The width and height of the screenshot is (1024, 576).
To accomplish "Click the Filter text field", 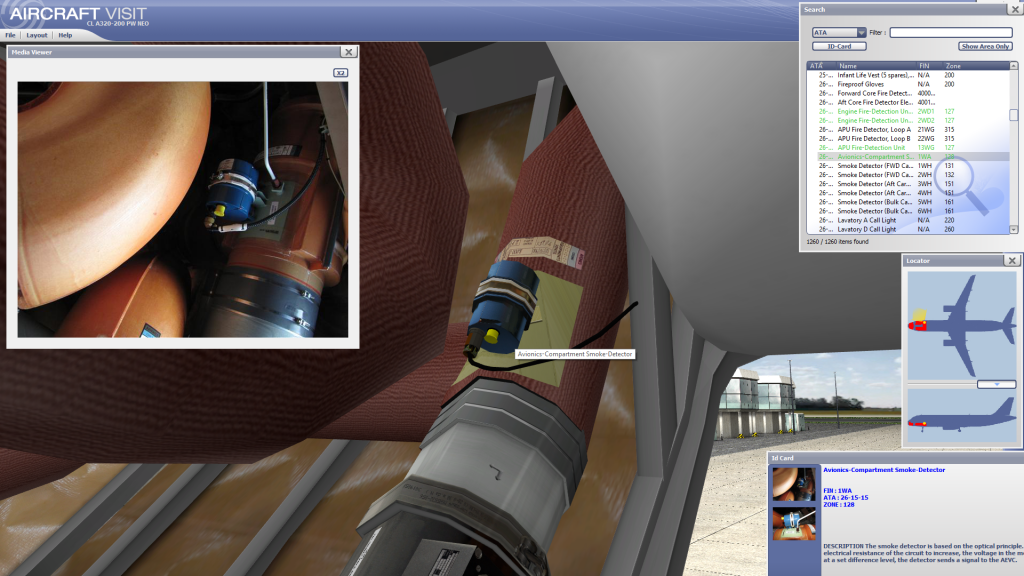I will click(951, 33).
